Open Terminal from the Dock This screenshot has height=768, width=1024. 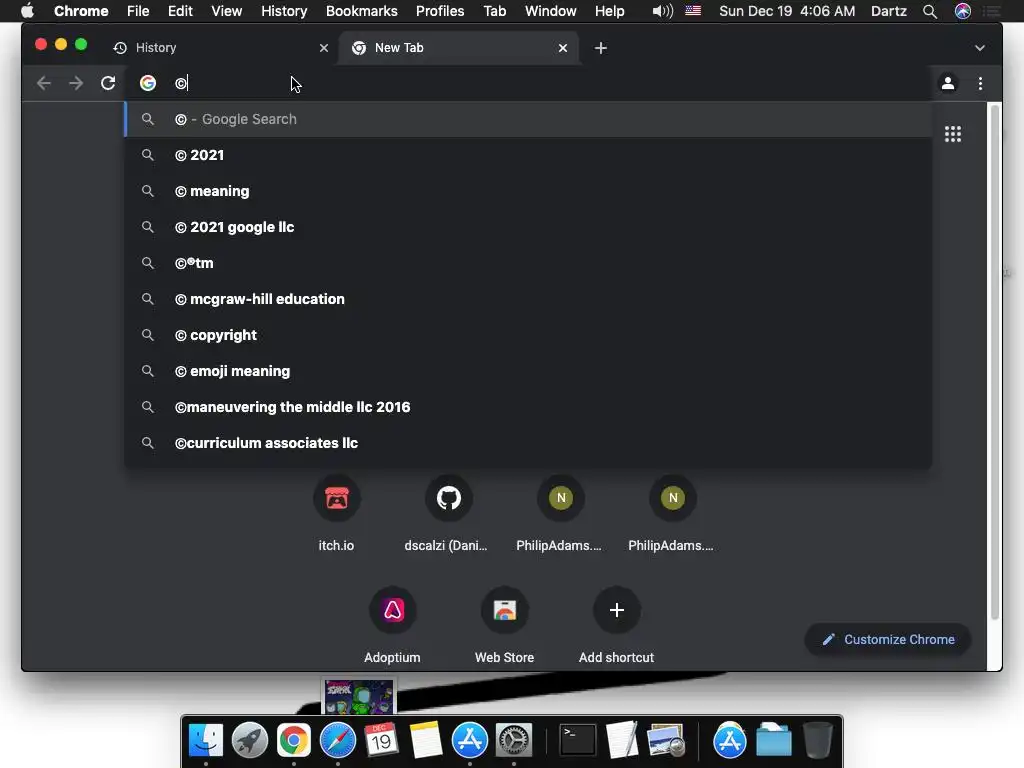pos(579,741)
